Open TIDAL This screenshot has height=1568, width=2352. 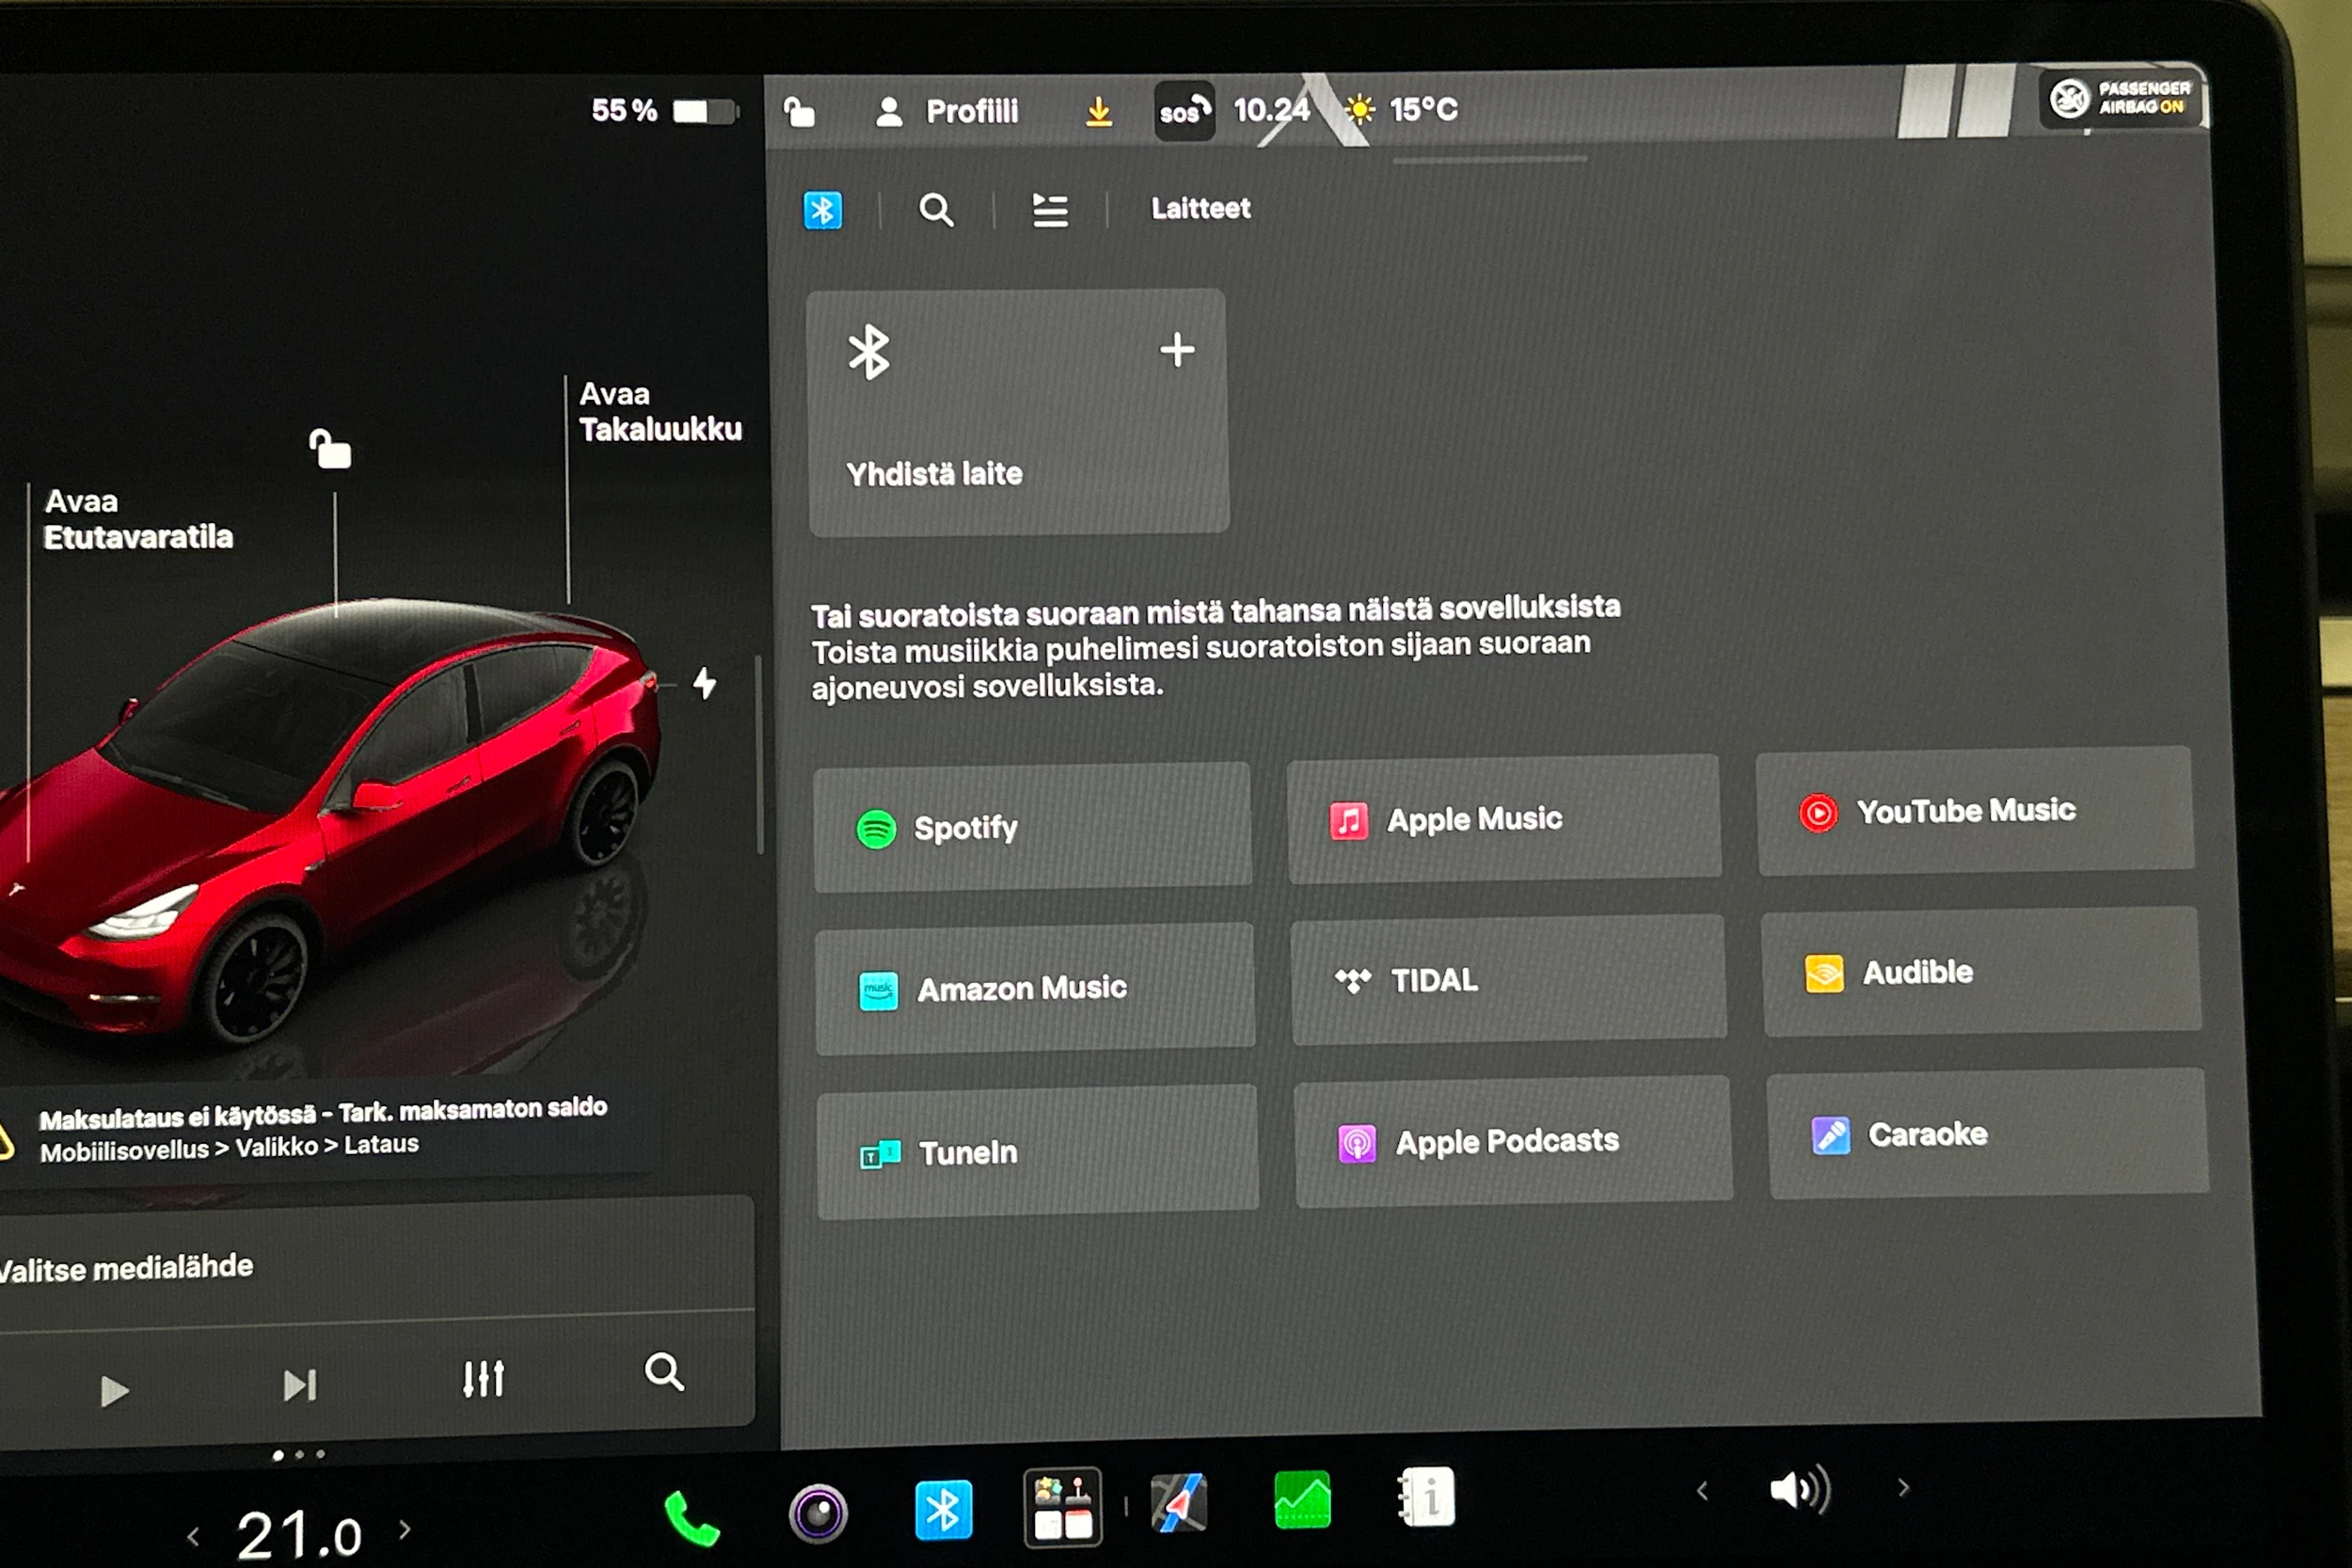(x=1508, y=980)
